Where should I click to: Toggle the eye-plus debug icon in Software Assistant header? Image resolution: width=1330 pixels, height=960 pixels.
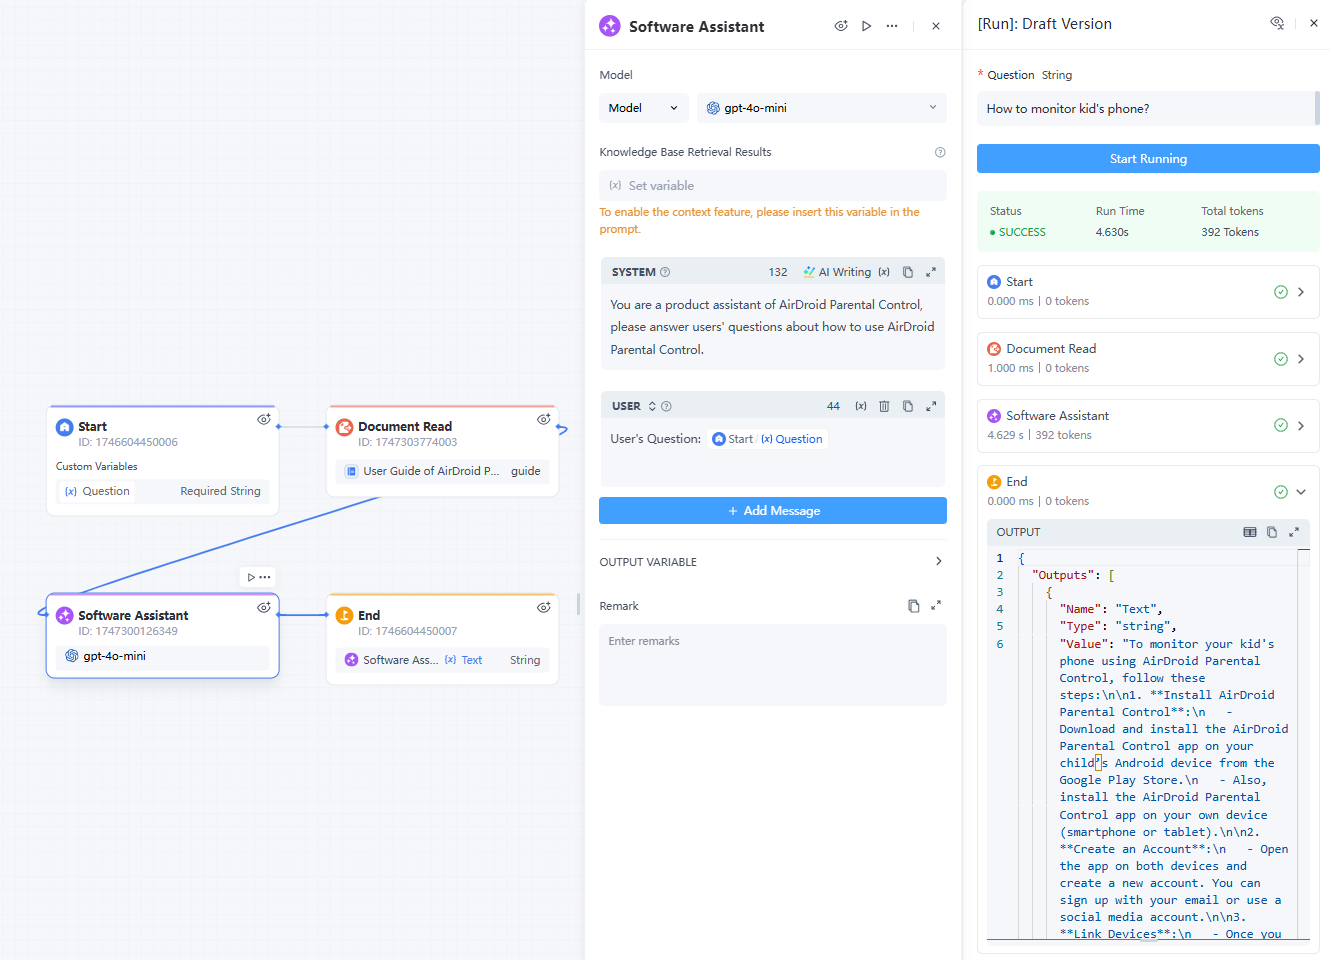(x=841, y=26)
